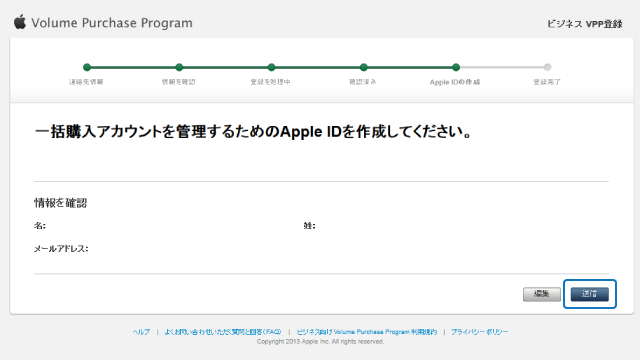Open the ヘルプ footer link
This screenshot has width=640, height=360.
(141, 332)
